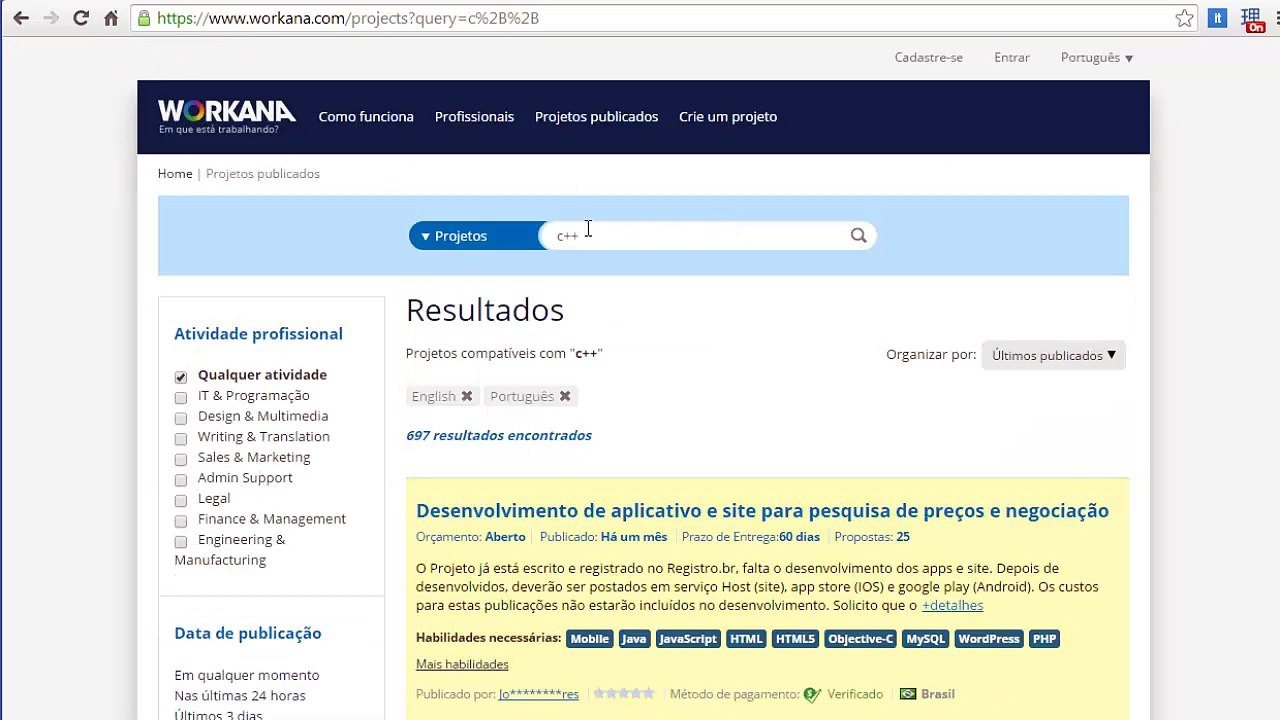Check Design & Multimedia checkbox
Image resolution: width=1280 pixels, height=720 pixels.
point(181,418)
